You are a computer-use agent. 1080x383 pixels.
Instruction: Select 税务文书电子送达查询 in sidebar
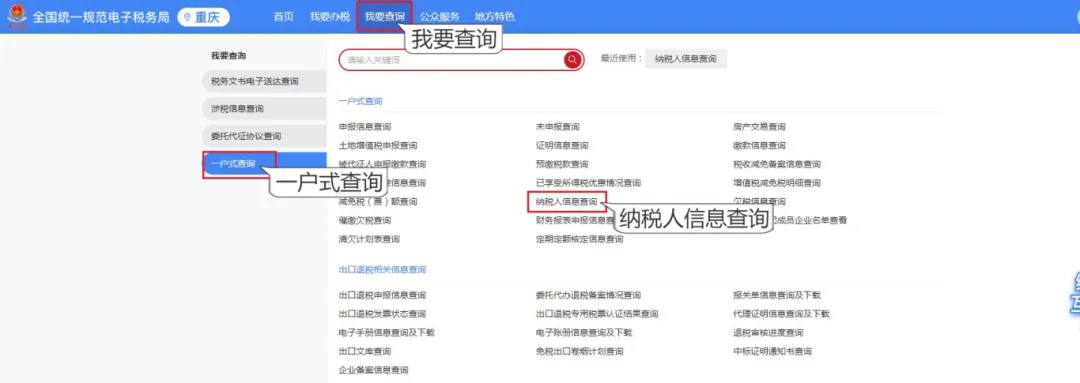263,81
